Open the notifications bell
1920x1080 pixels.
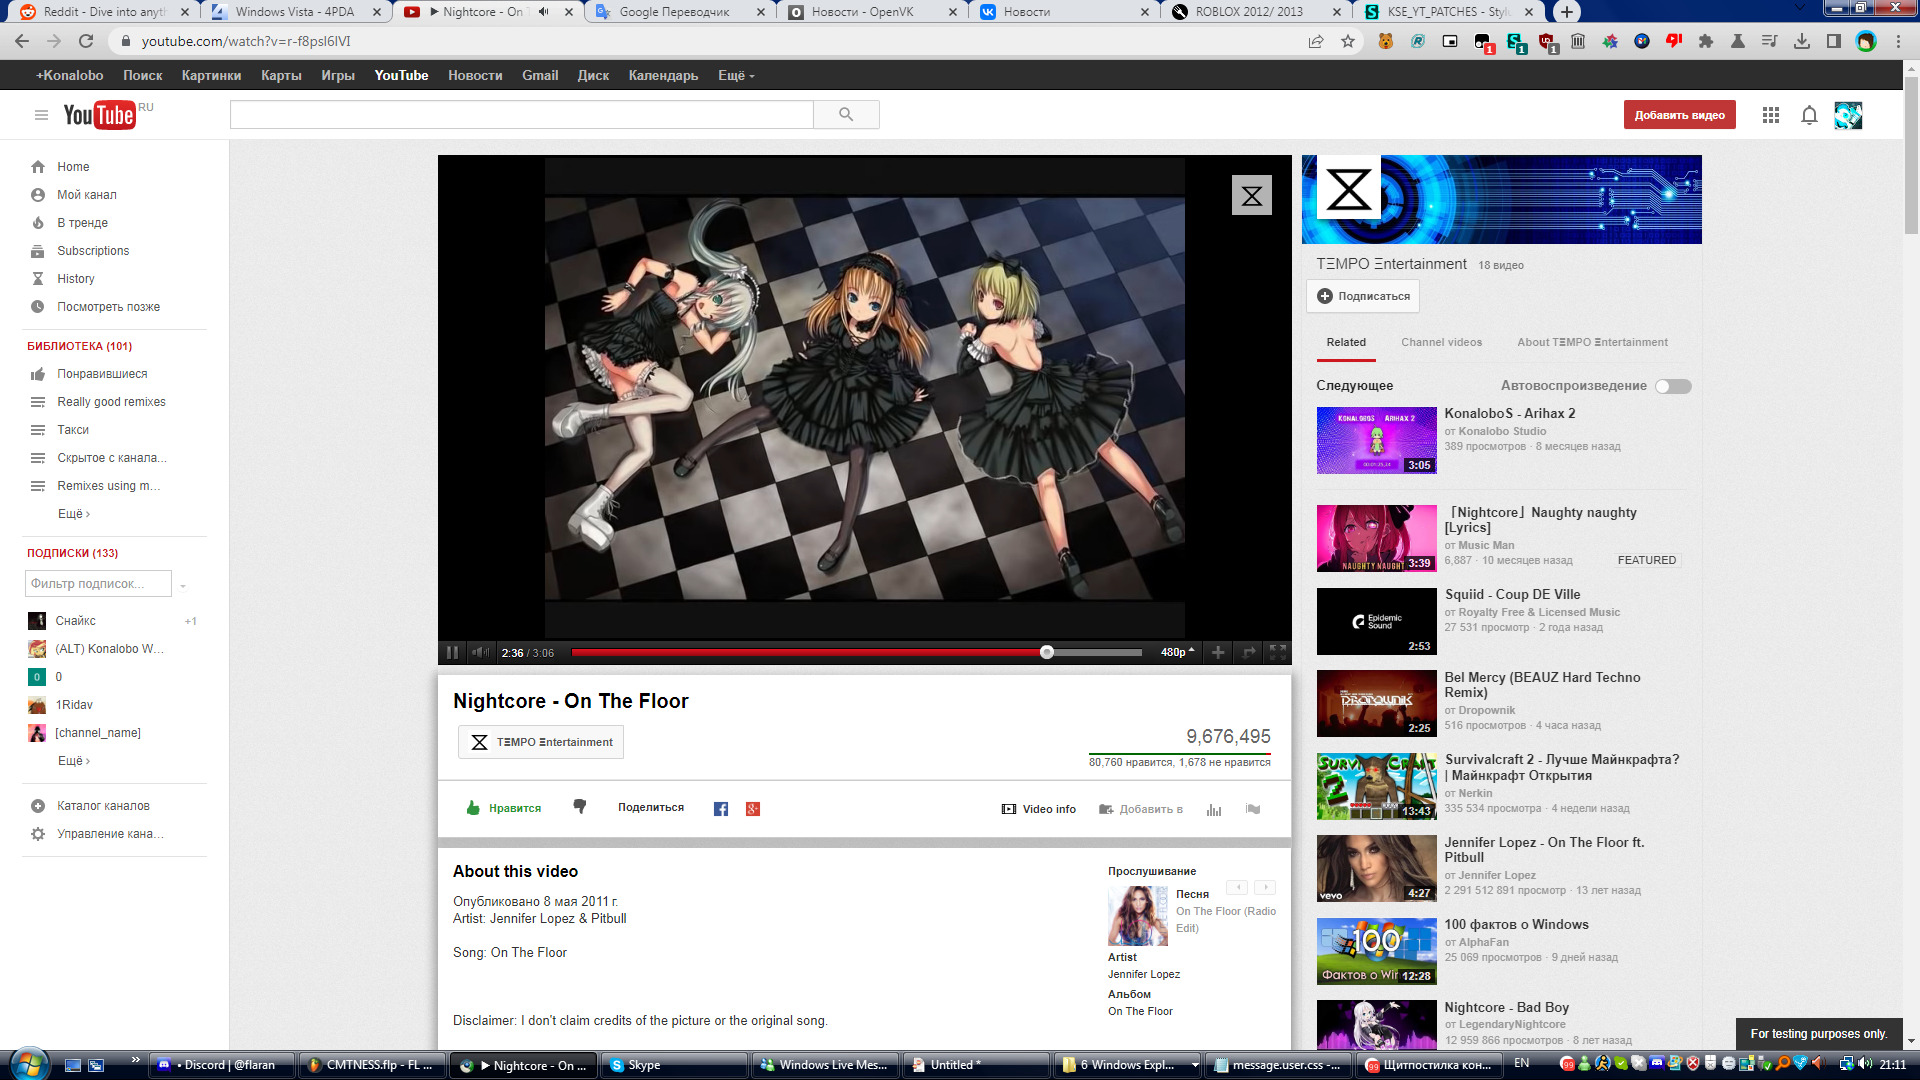click(1809, 115)
